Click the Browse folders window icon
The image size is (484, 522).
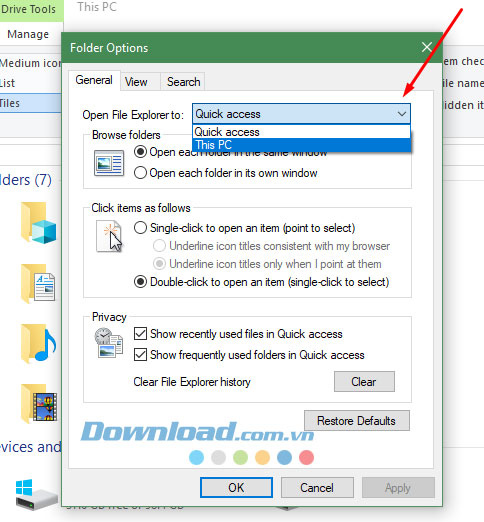[x=109, y=163]
